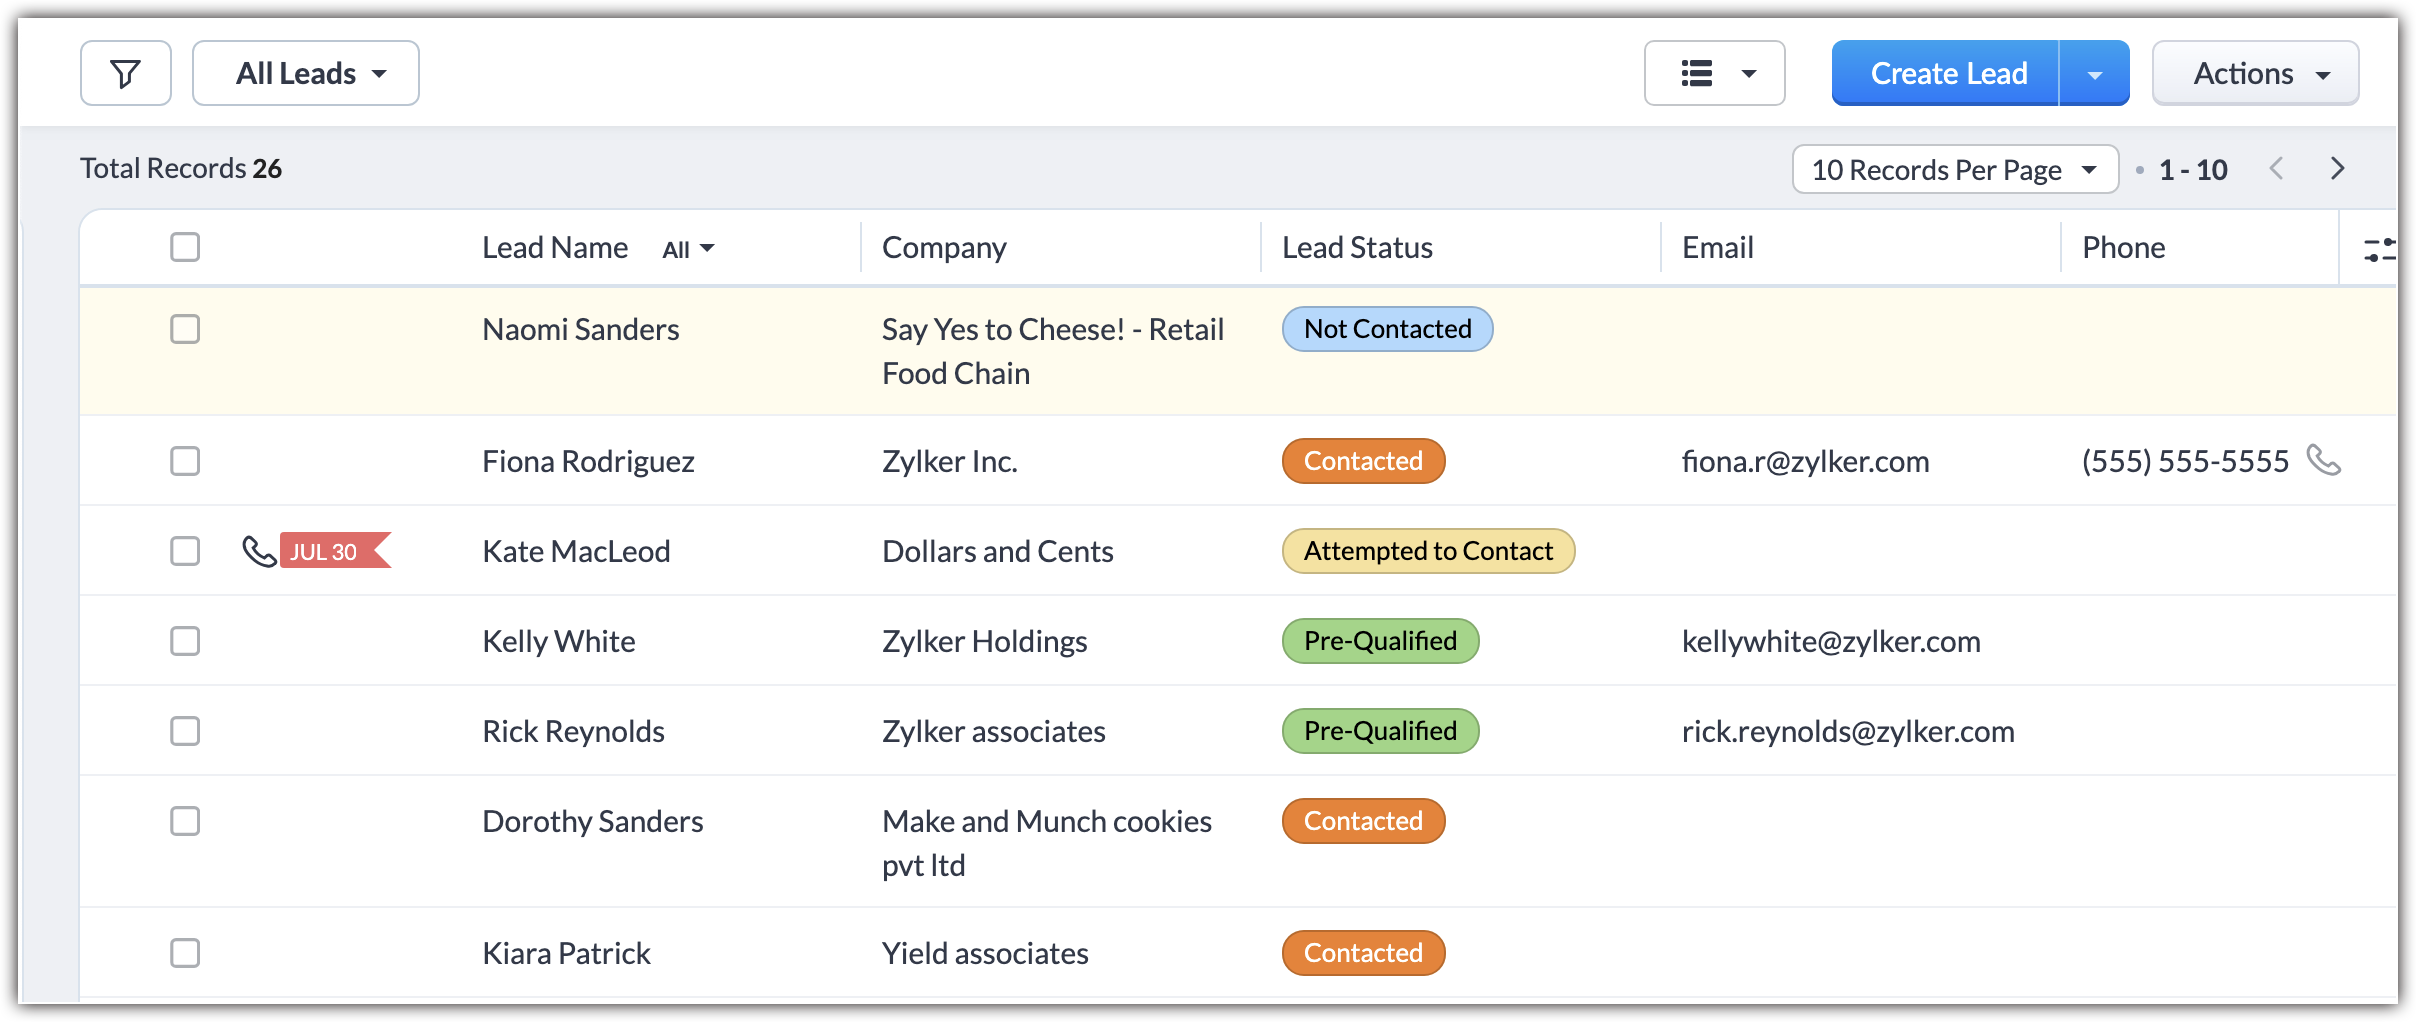This screenshot has width=2416, height=1022.
Task: Click the JUL 30 activity flag
Action: [x=332, y=551]
